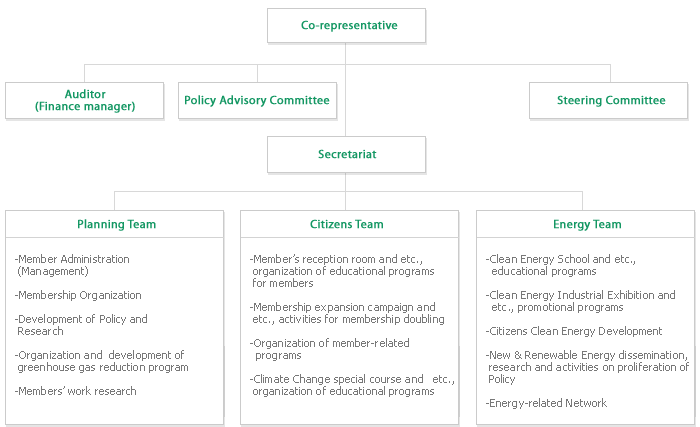Select Membership expansion campaign item
Screen dimensions: 700x427
(347, 313)
